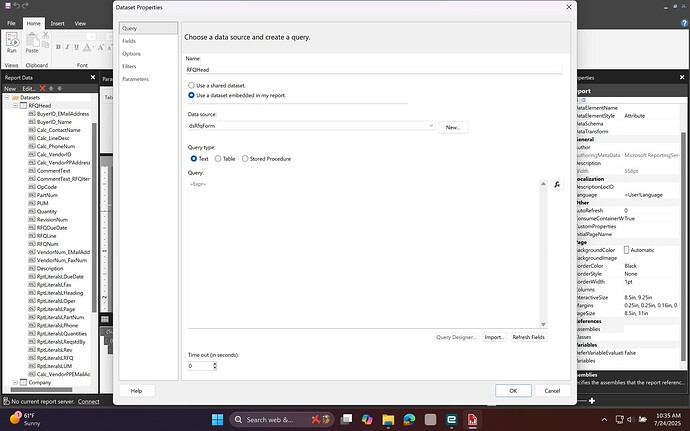Open the Data source dropdown
Image resolution: width=690 pixels, height=431 pixels.
431,125
